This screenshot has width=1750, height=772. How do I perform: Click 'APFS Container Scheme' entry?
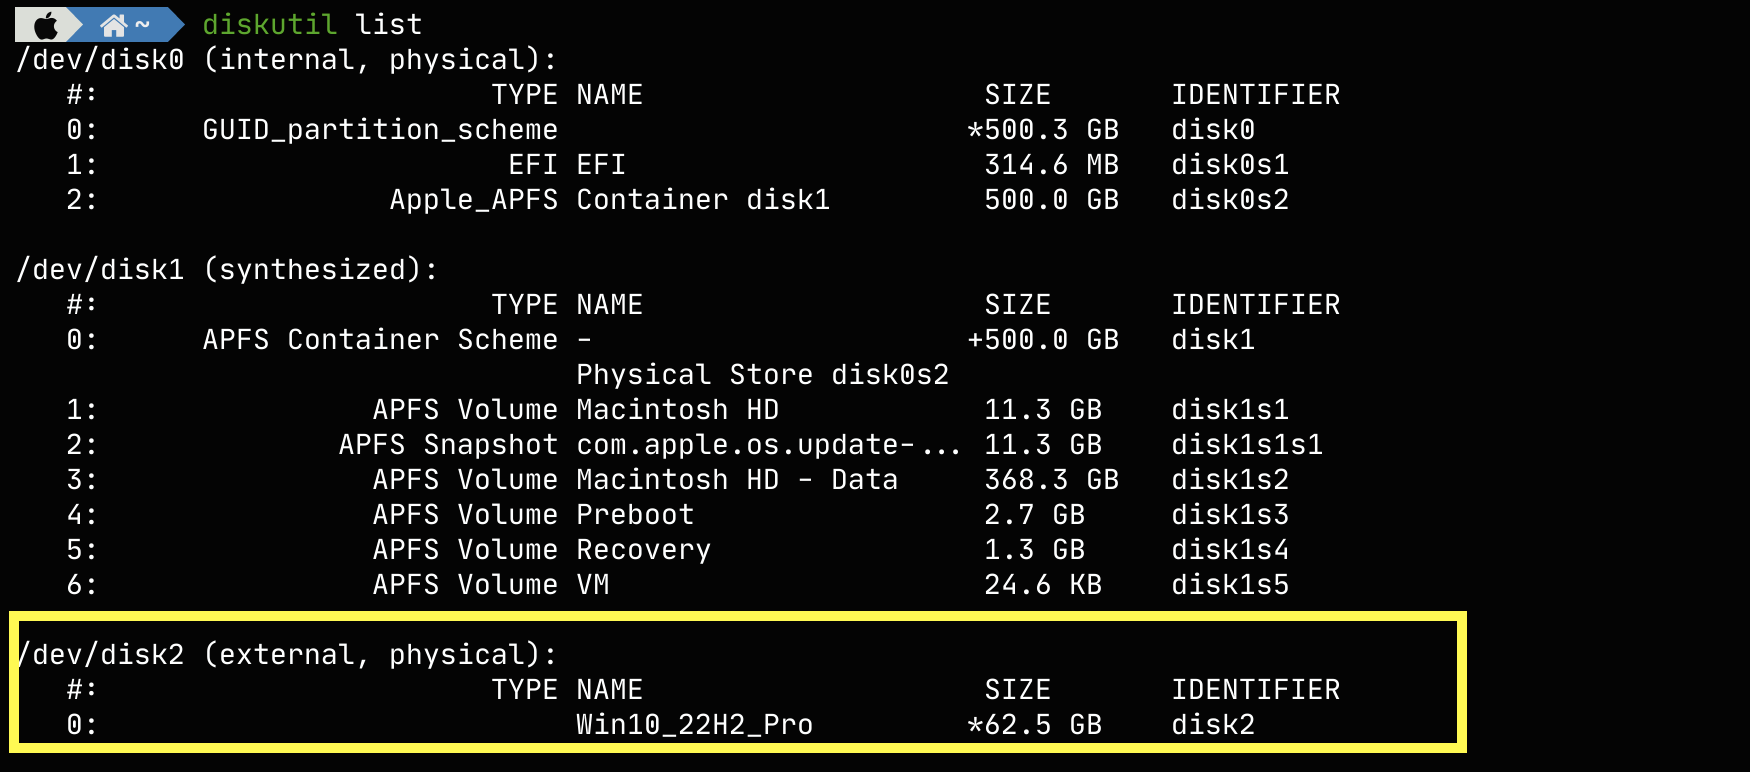[x=380, y=340]
